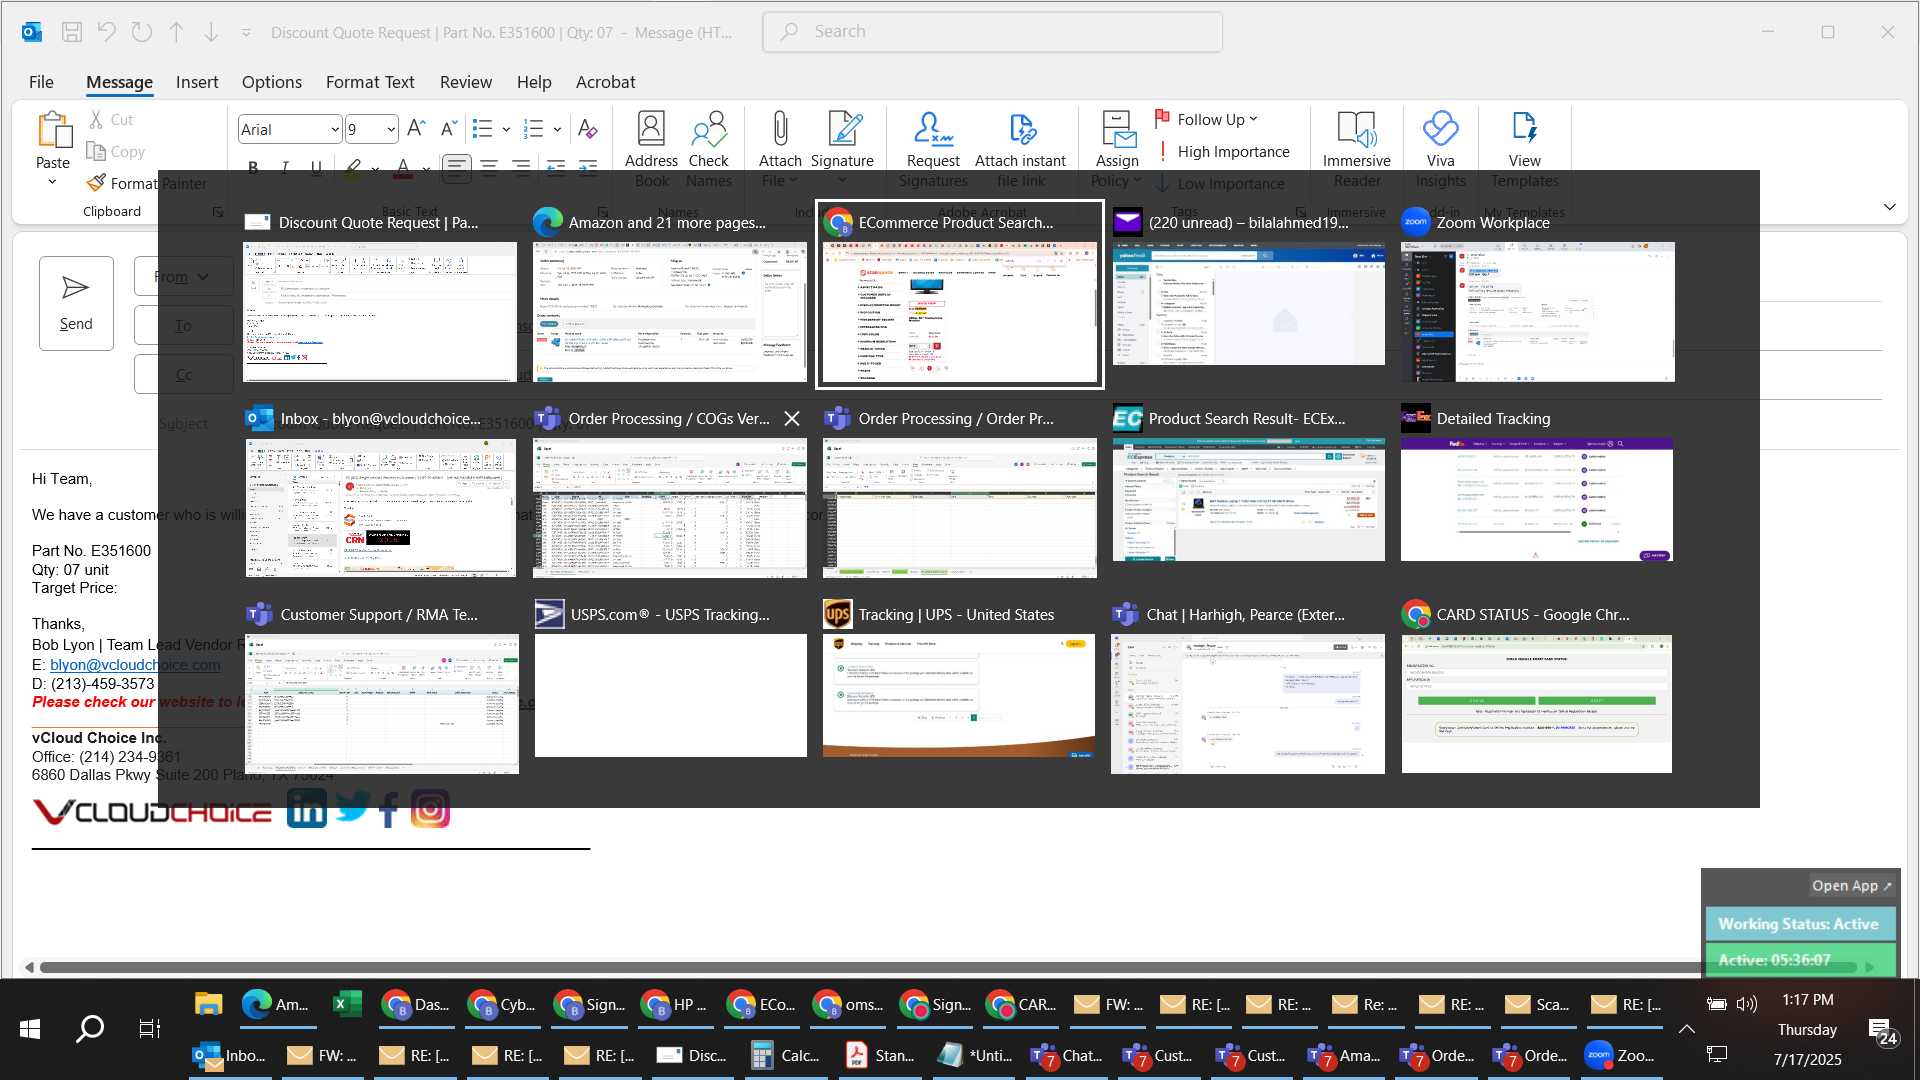The image size is (1920, 1080).
Task: Toggle Bold formatting
Action: coord(253,167)
